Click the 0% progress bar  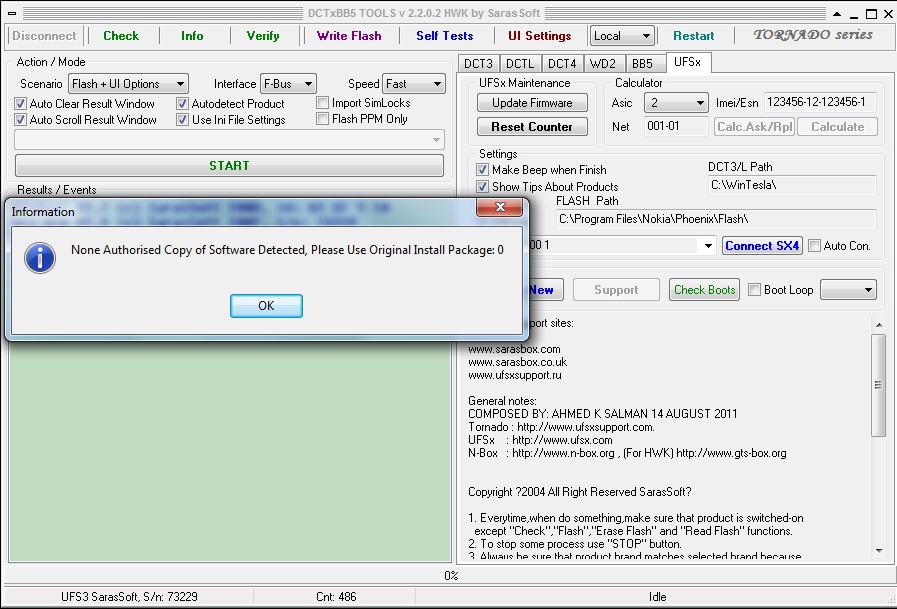coord(451,575)
